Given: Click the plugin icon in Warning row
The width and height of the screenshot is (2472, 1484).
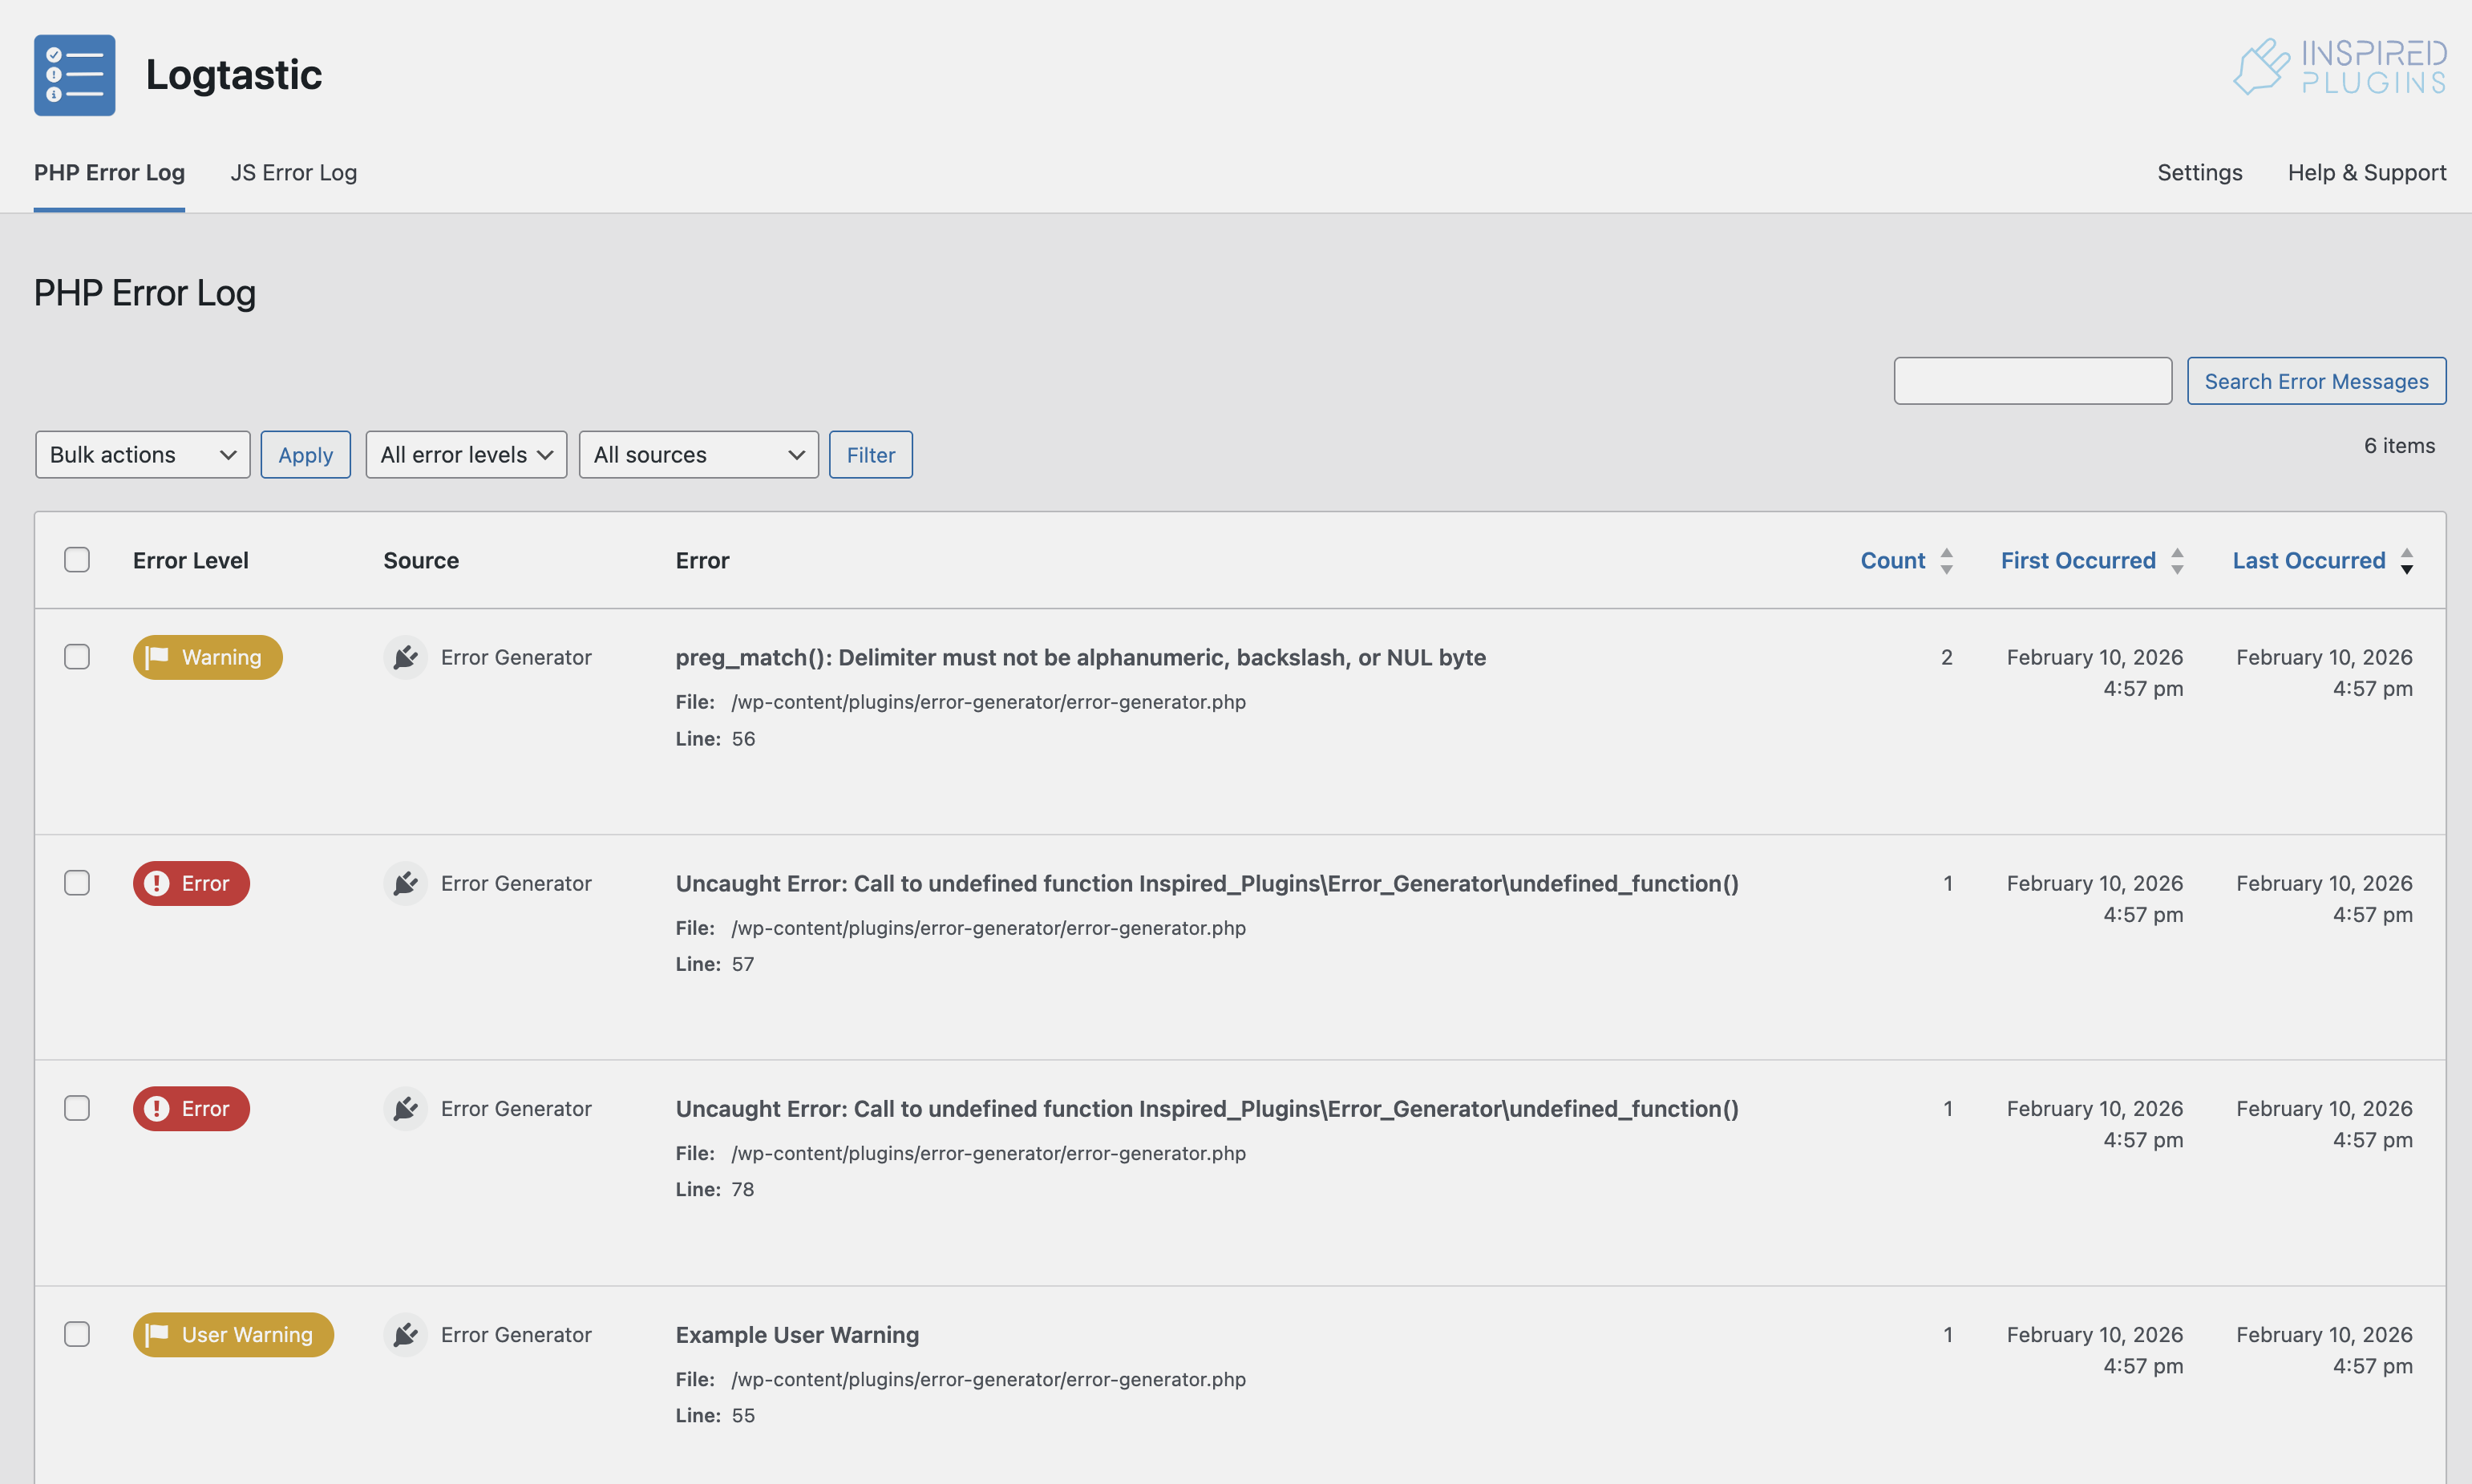Looking at the screenshot, I should click(x=405, y=657).
